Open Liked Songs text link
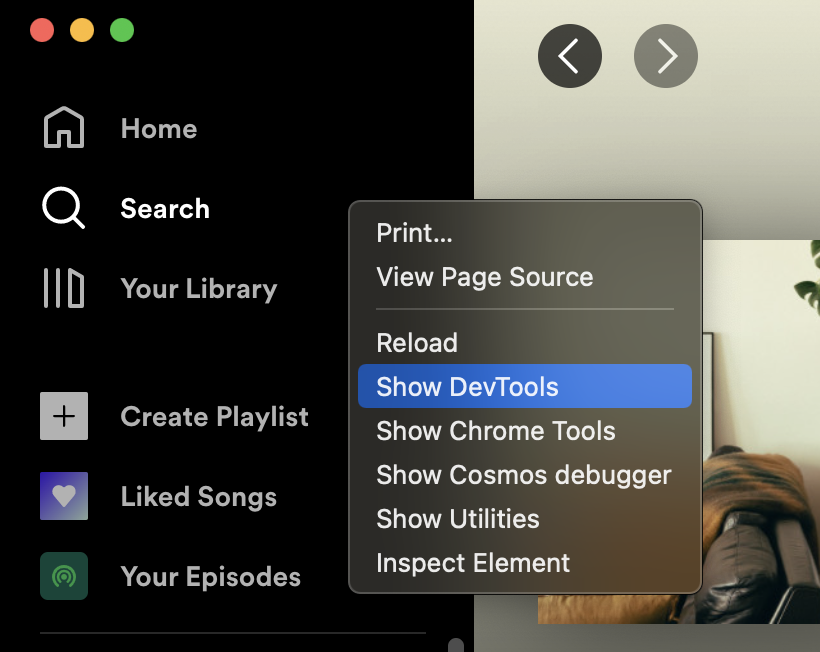Screen dimensions: 820x652 [199, 497]
